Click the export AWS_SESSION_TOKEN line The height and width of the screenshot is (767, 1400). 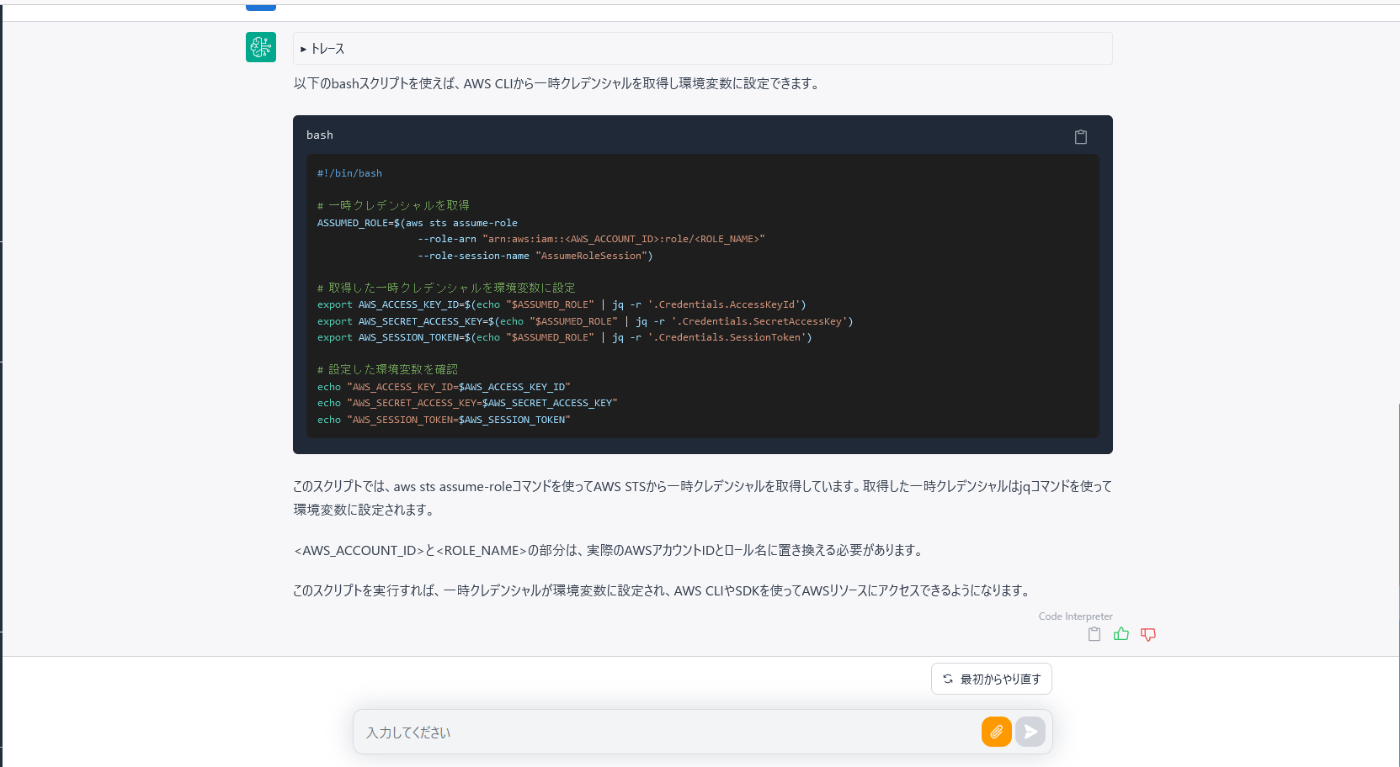[x=565, y=338]
